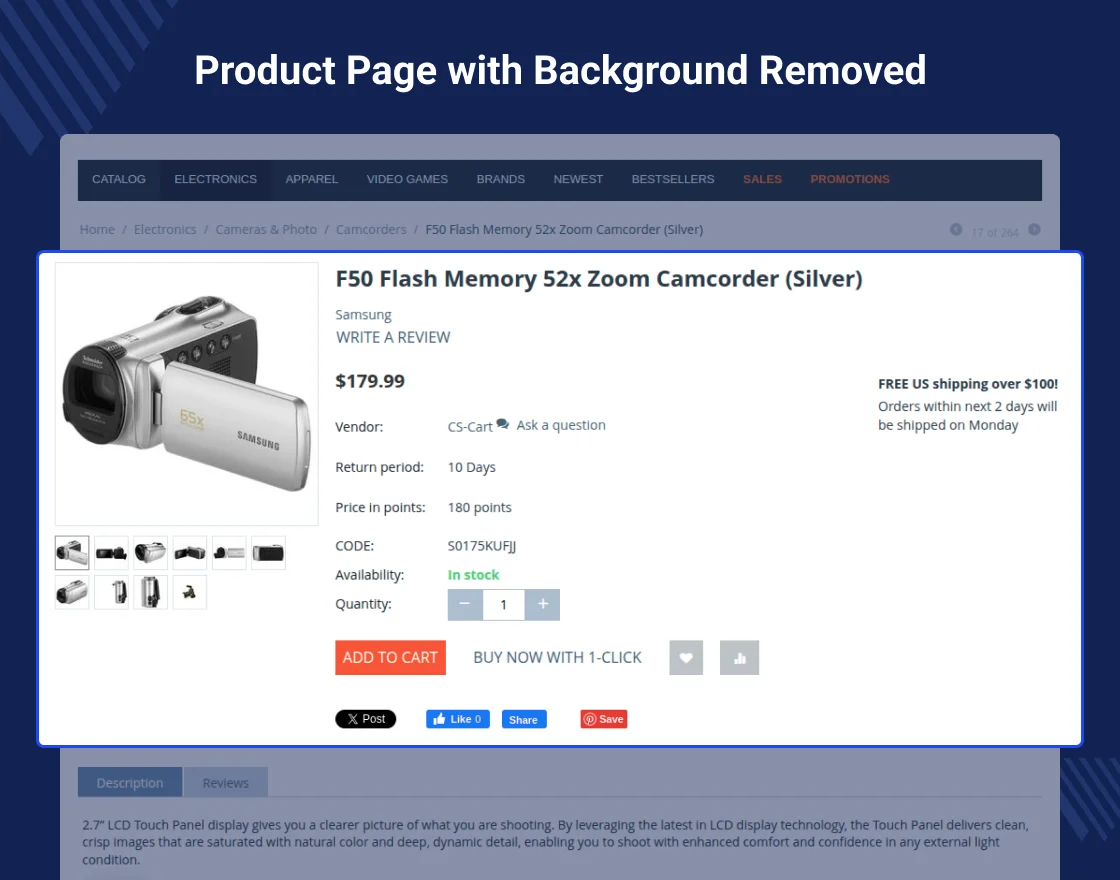Click BUY NOW WITH 1-CLICK
The height and width of the screenshot is (880, 1120).
557,657
